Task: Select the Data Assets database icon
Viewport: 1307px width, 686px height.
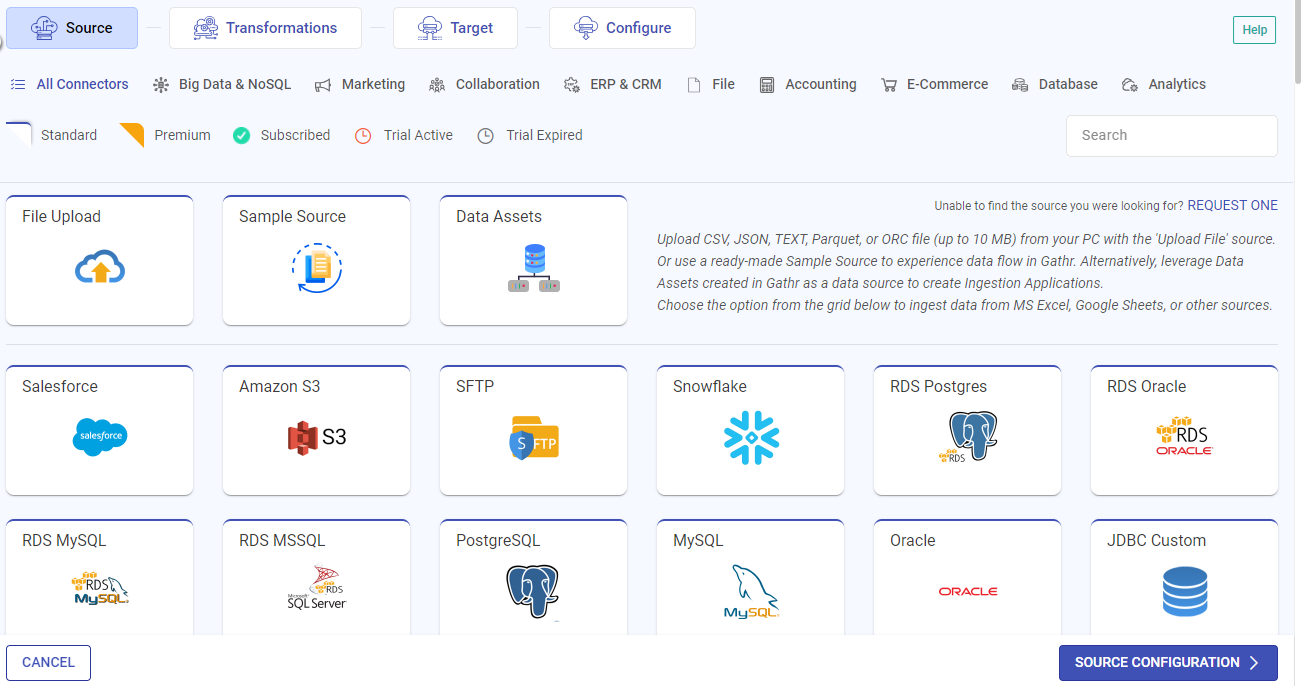Action: click(533, 267)
